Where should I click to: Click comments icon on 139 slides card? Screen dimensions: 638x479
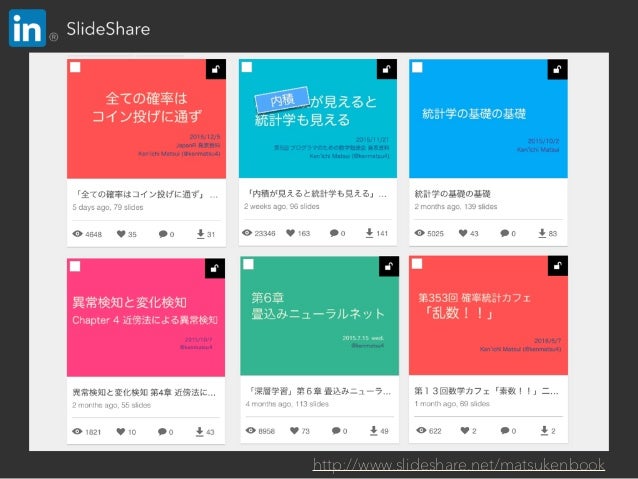pos(505,233)
